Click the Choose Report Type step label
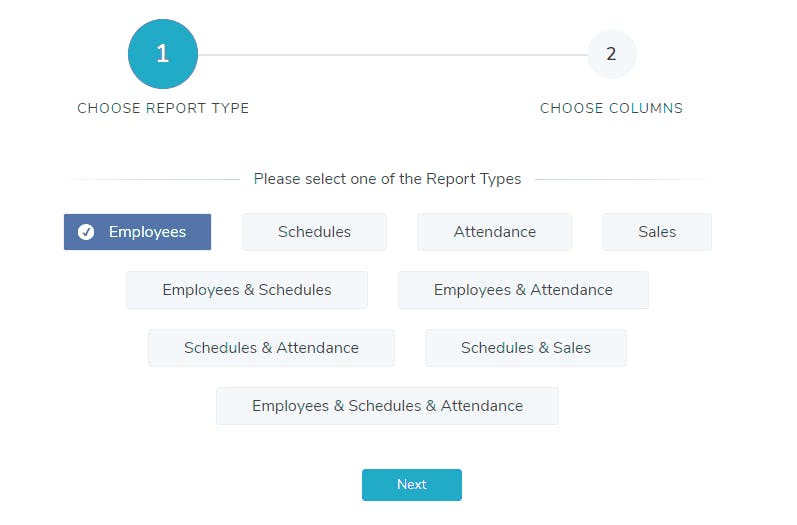Viewport: 797px width, 525px height. pyautogui.click(x=163, y=108)
